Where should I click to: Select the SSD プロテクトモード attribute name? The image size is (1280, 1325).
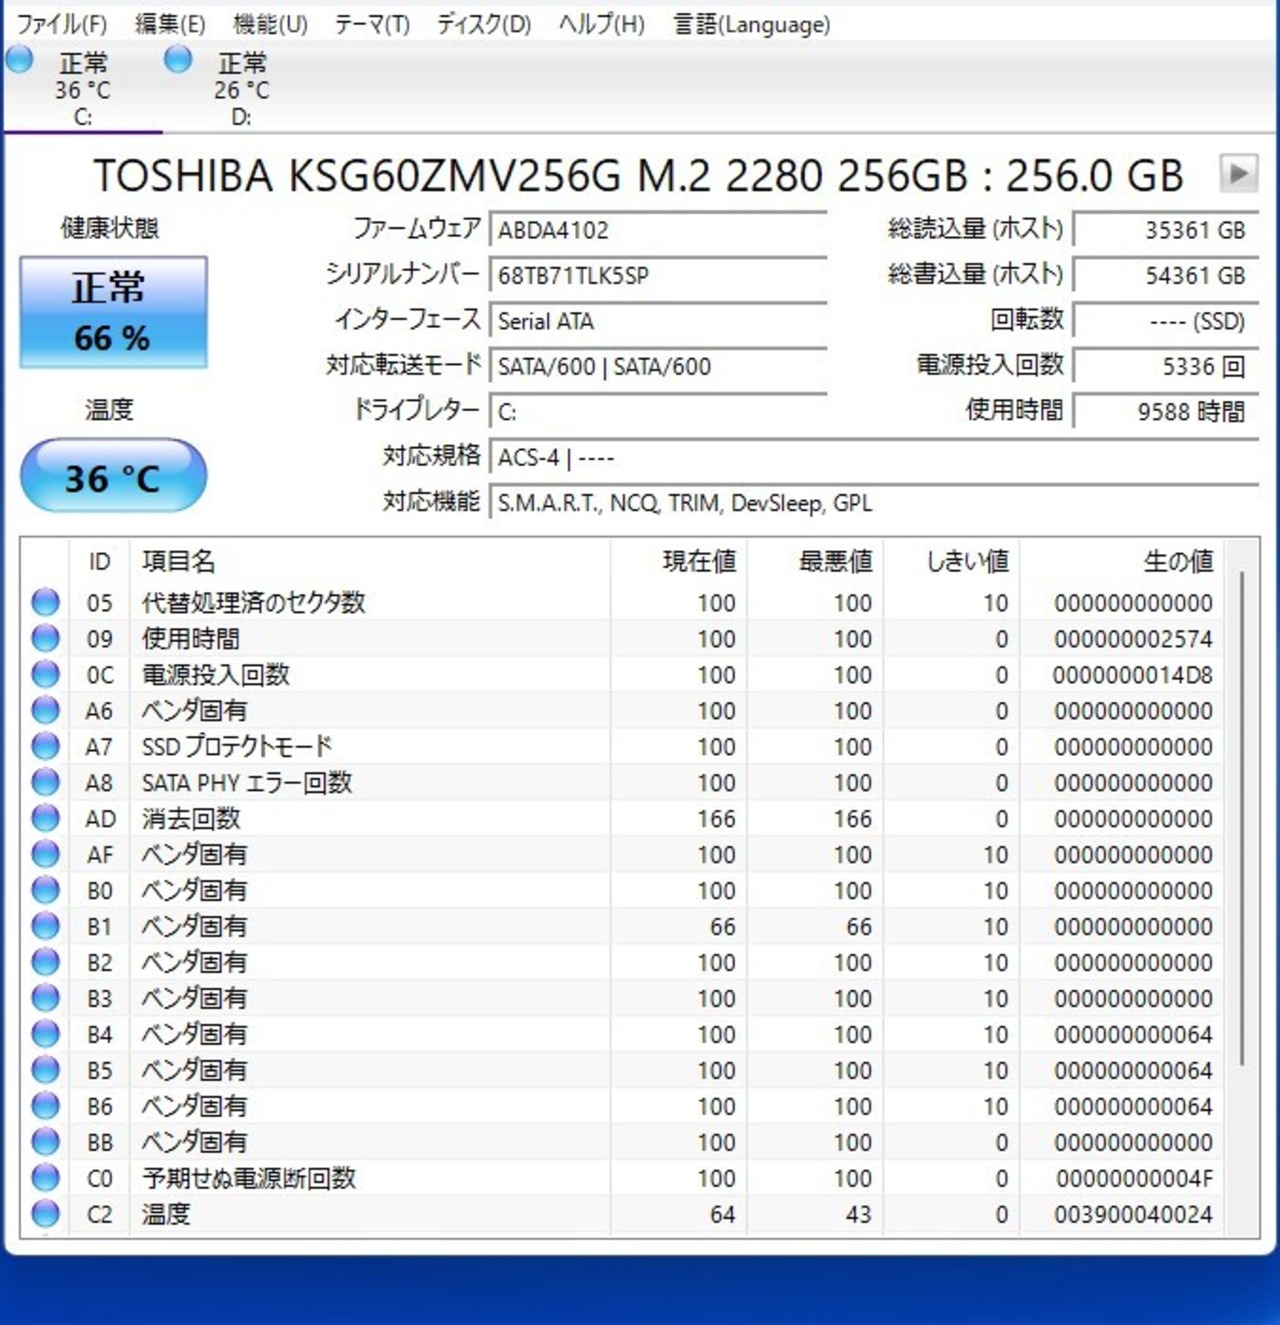237,746
